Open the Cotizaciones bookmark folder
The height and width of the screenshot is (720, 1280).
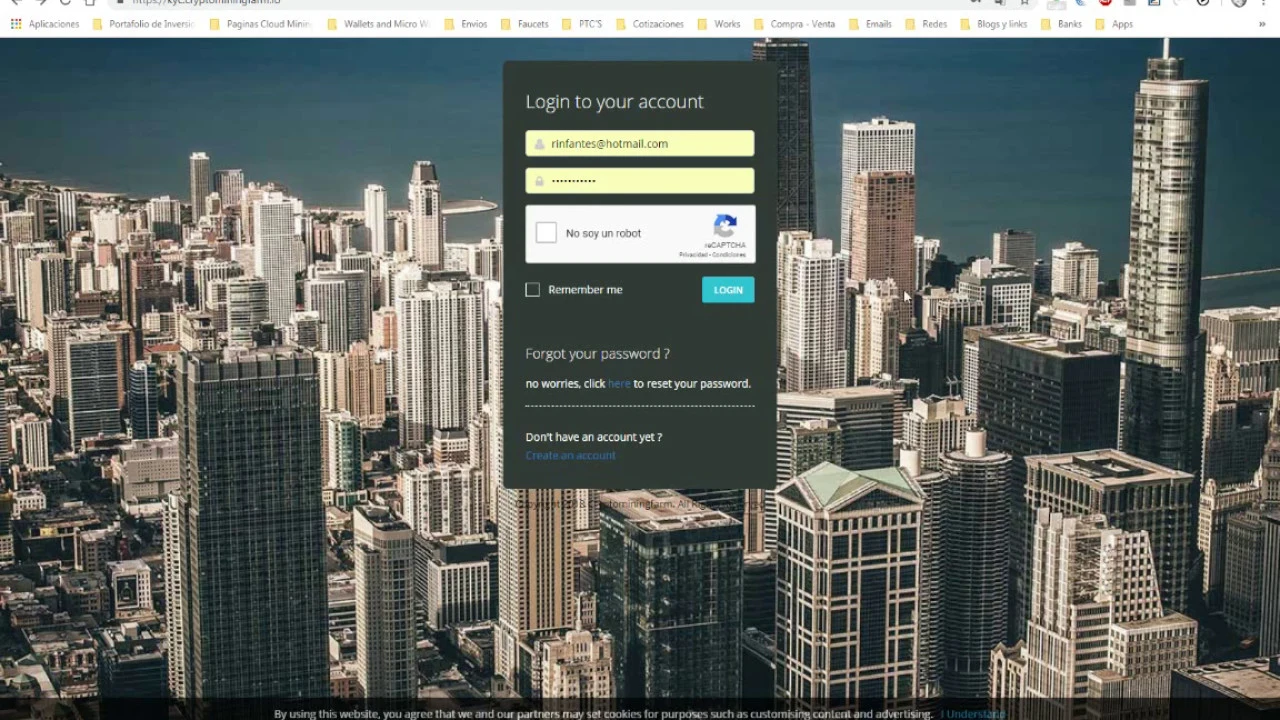point(650,24)
